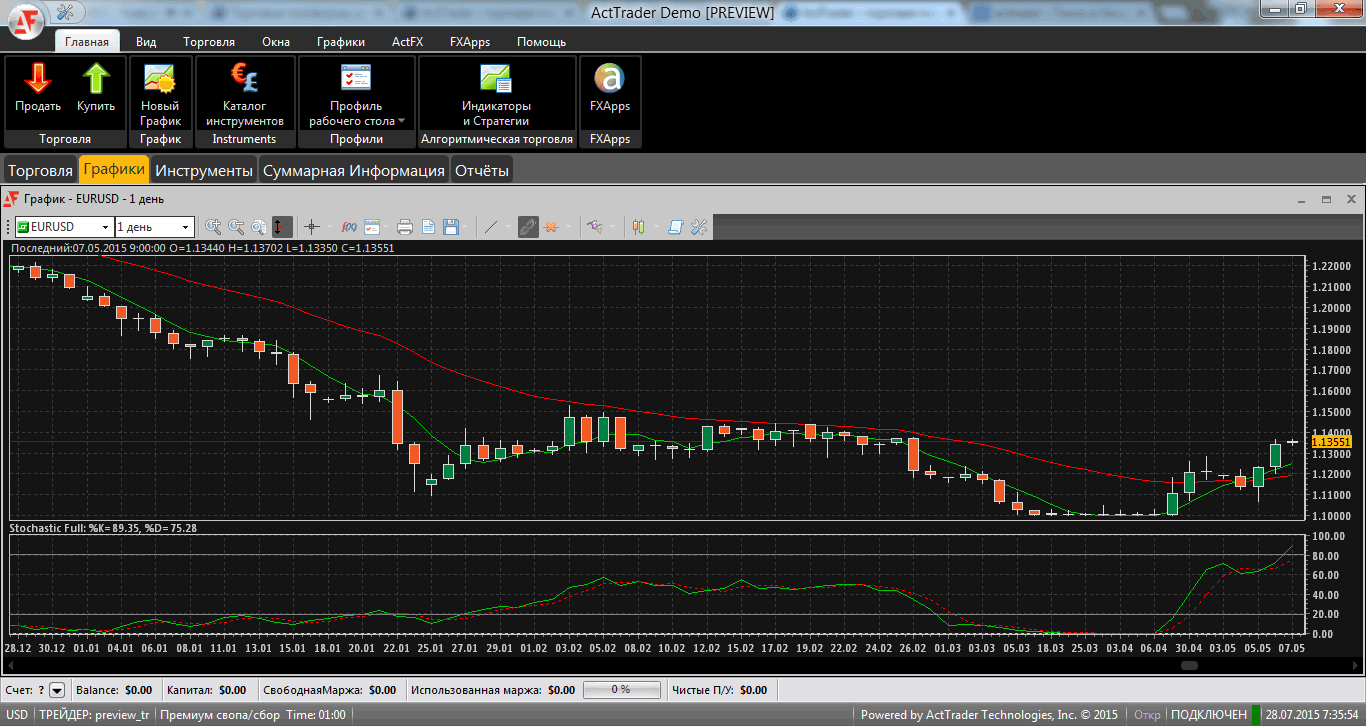1366x726 pixels.
Task: Open the Графики ribbon tab
Action: (341, 41)
